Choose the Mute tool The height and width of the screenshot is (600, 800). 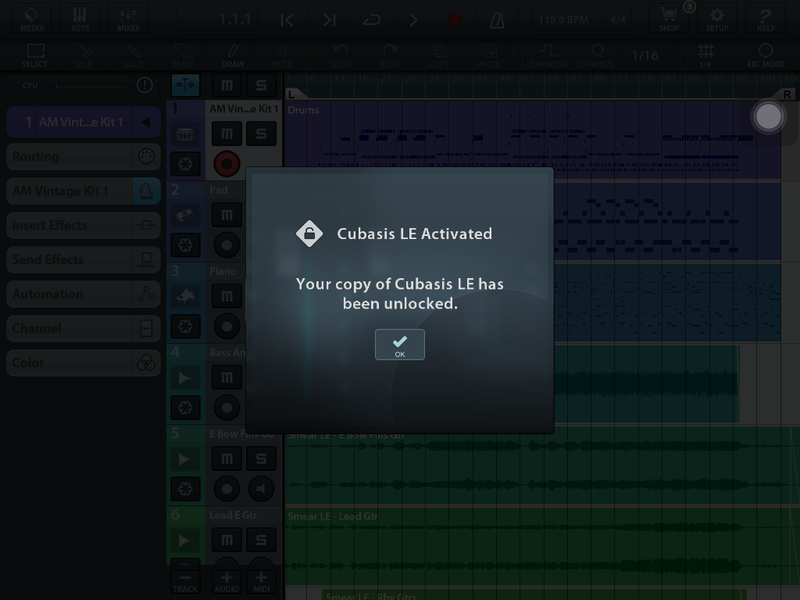pyautogui.click(x=281, y=55)
